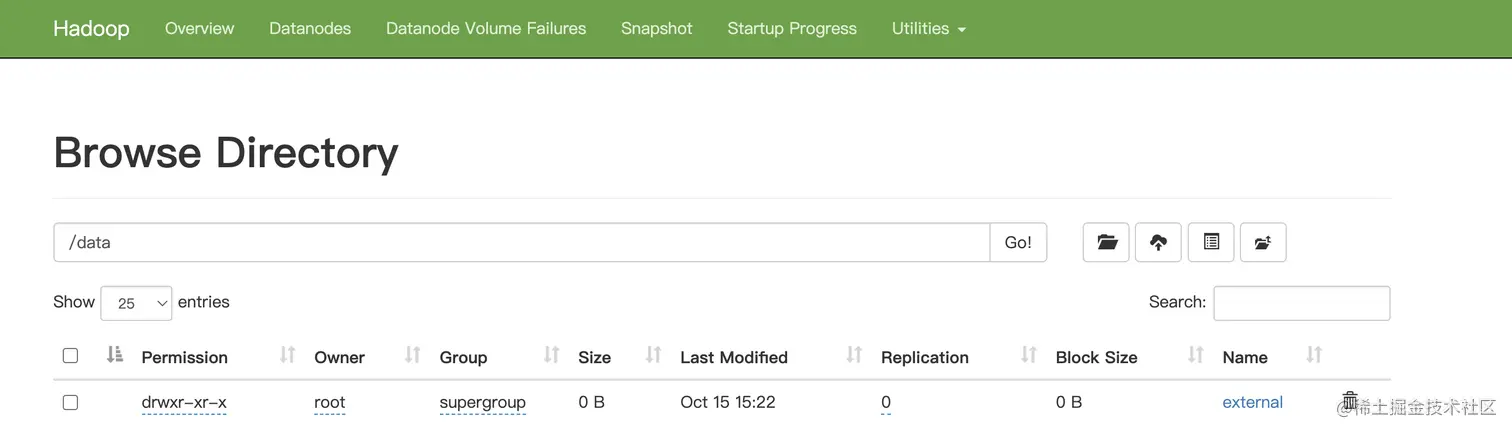1512x433 pixels.
Task: Click the sort arrows next to Name
Action: (1314, 355)
